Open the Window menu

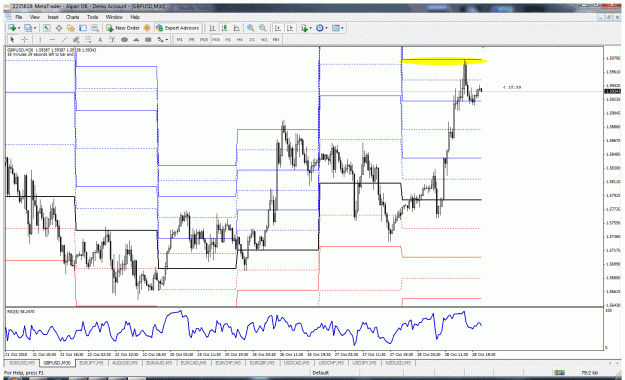point(114,17)
